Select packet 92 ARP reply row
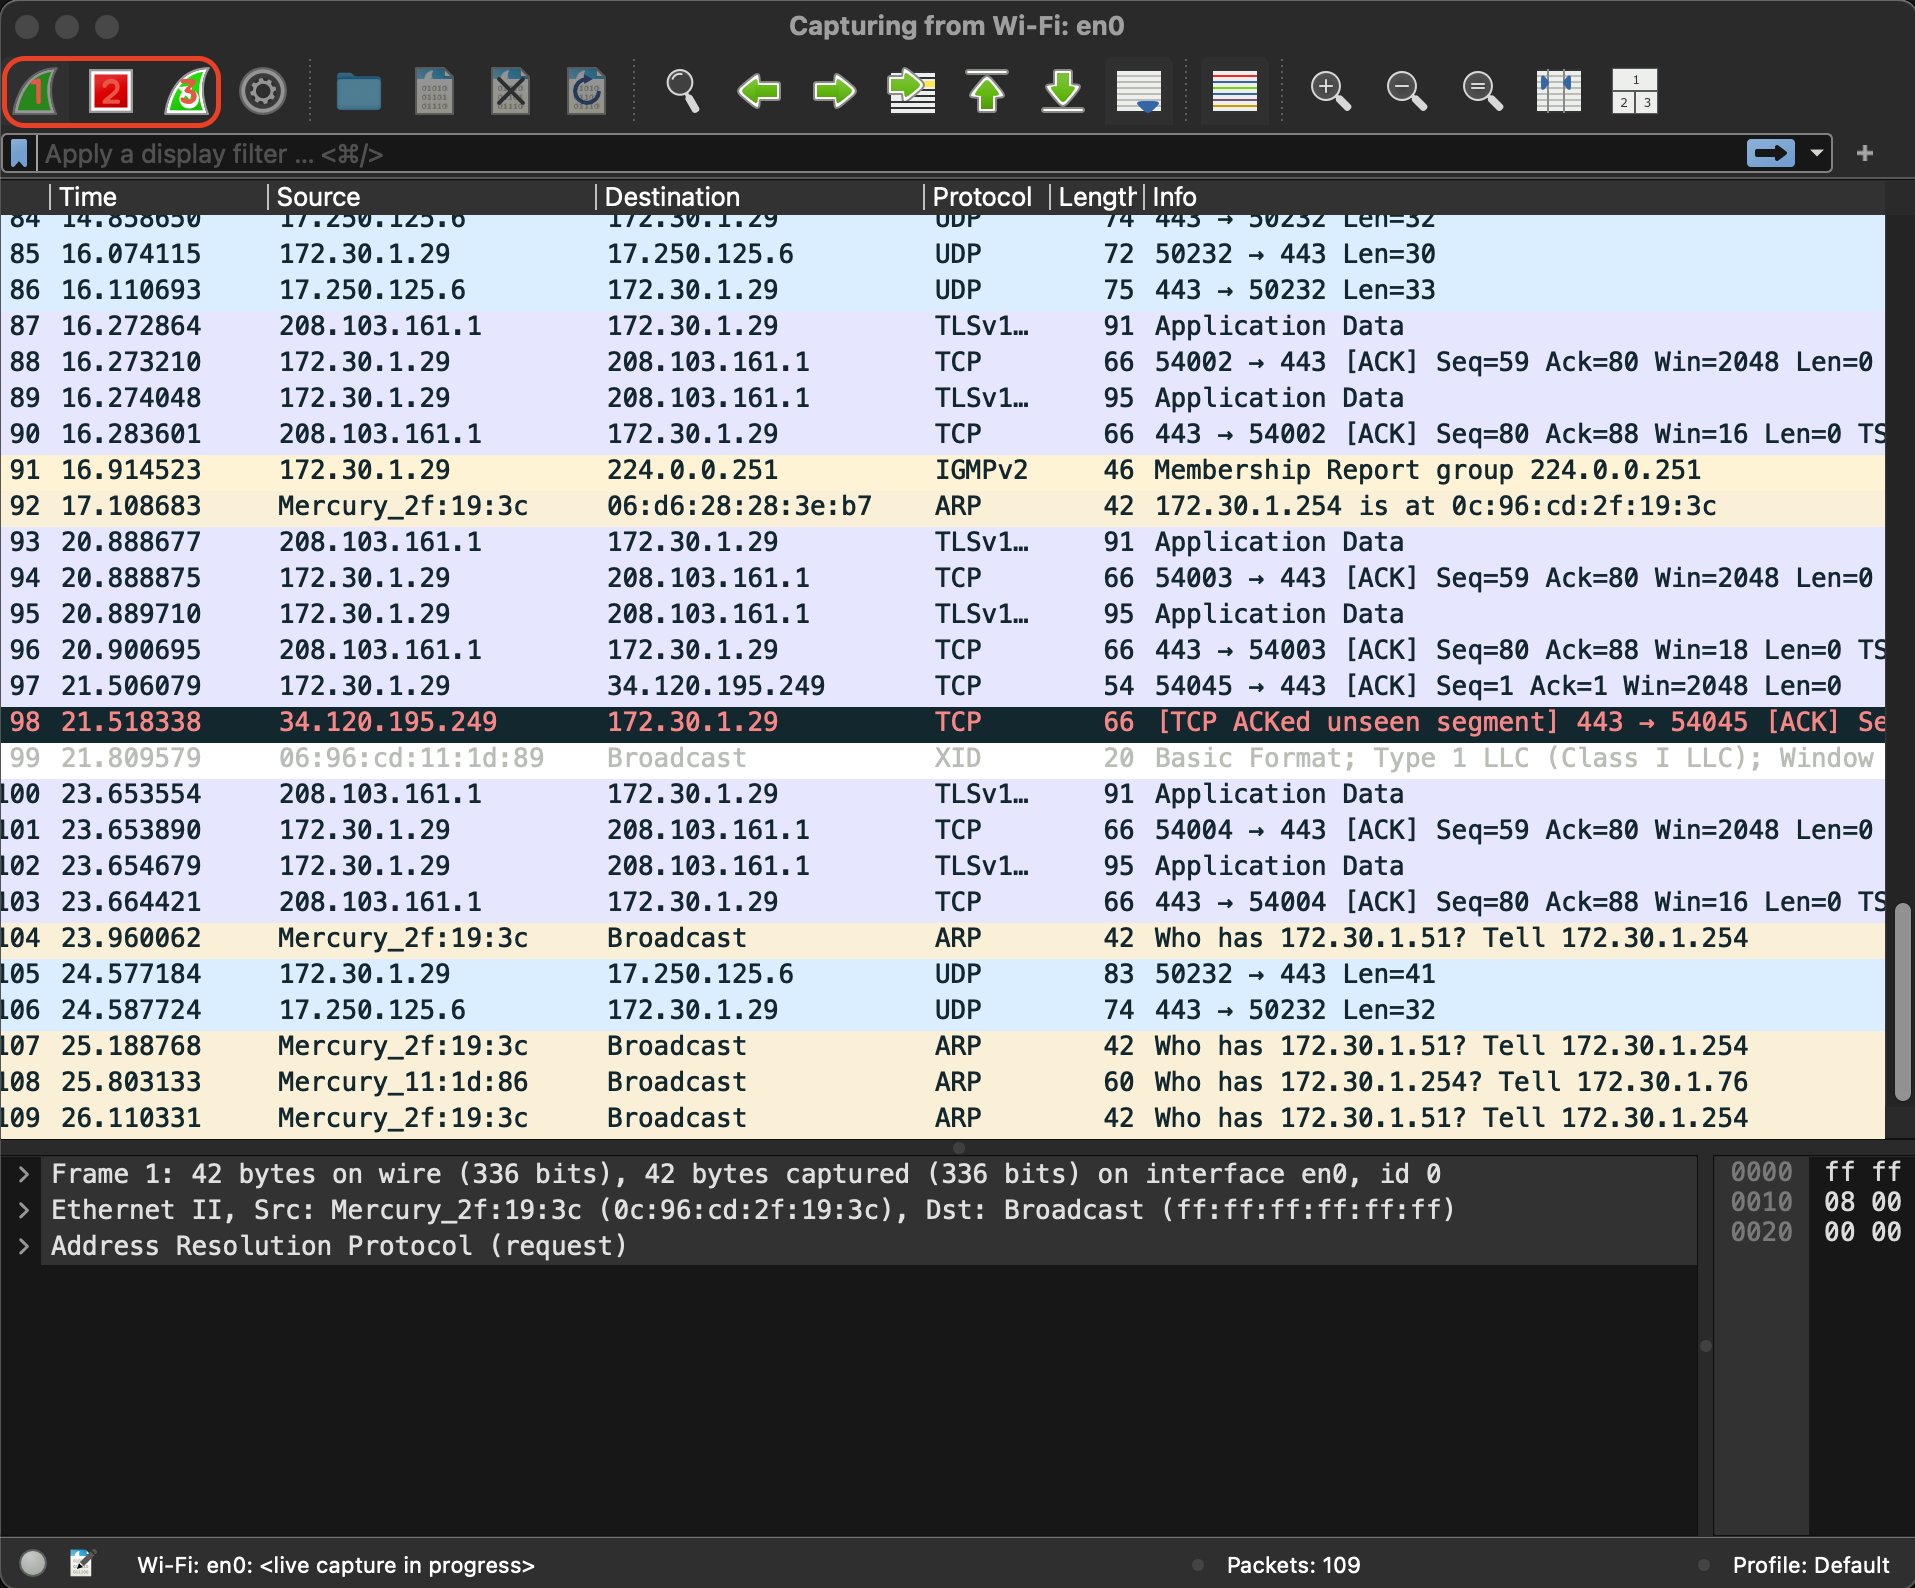Image resolution: width=1915 pixels, height=1588 pixels. click(x=942, y=506)
